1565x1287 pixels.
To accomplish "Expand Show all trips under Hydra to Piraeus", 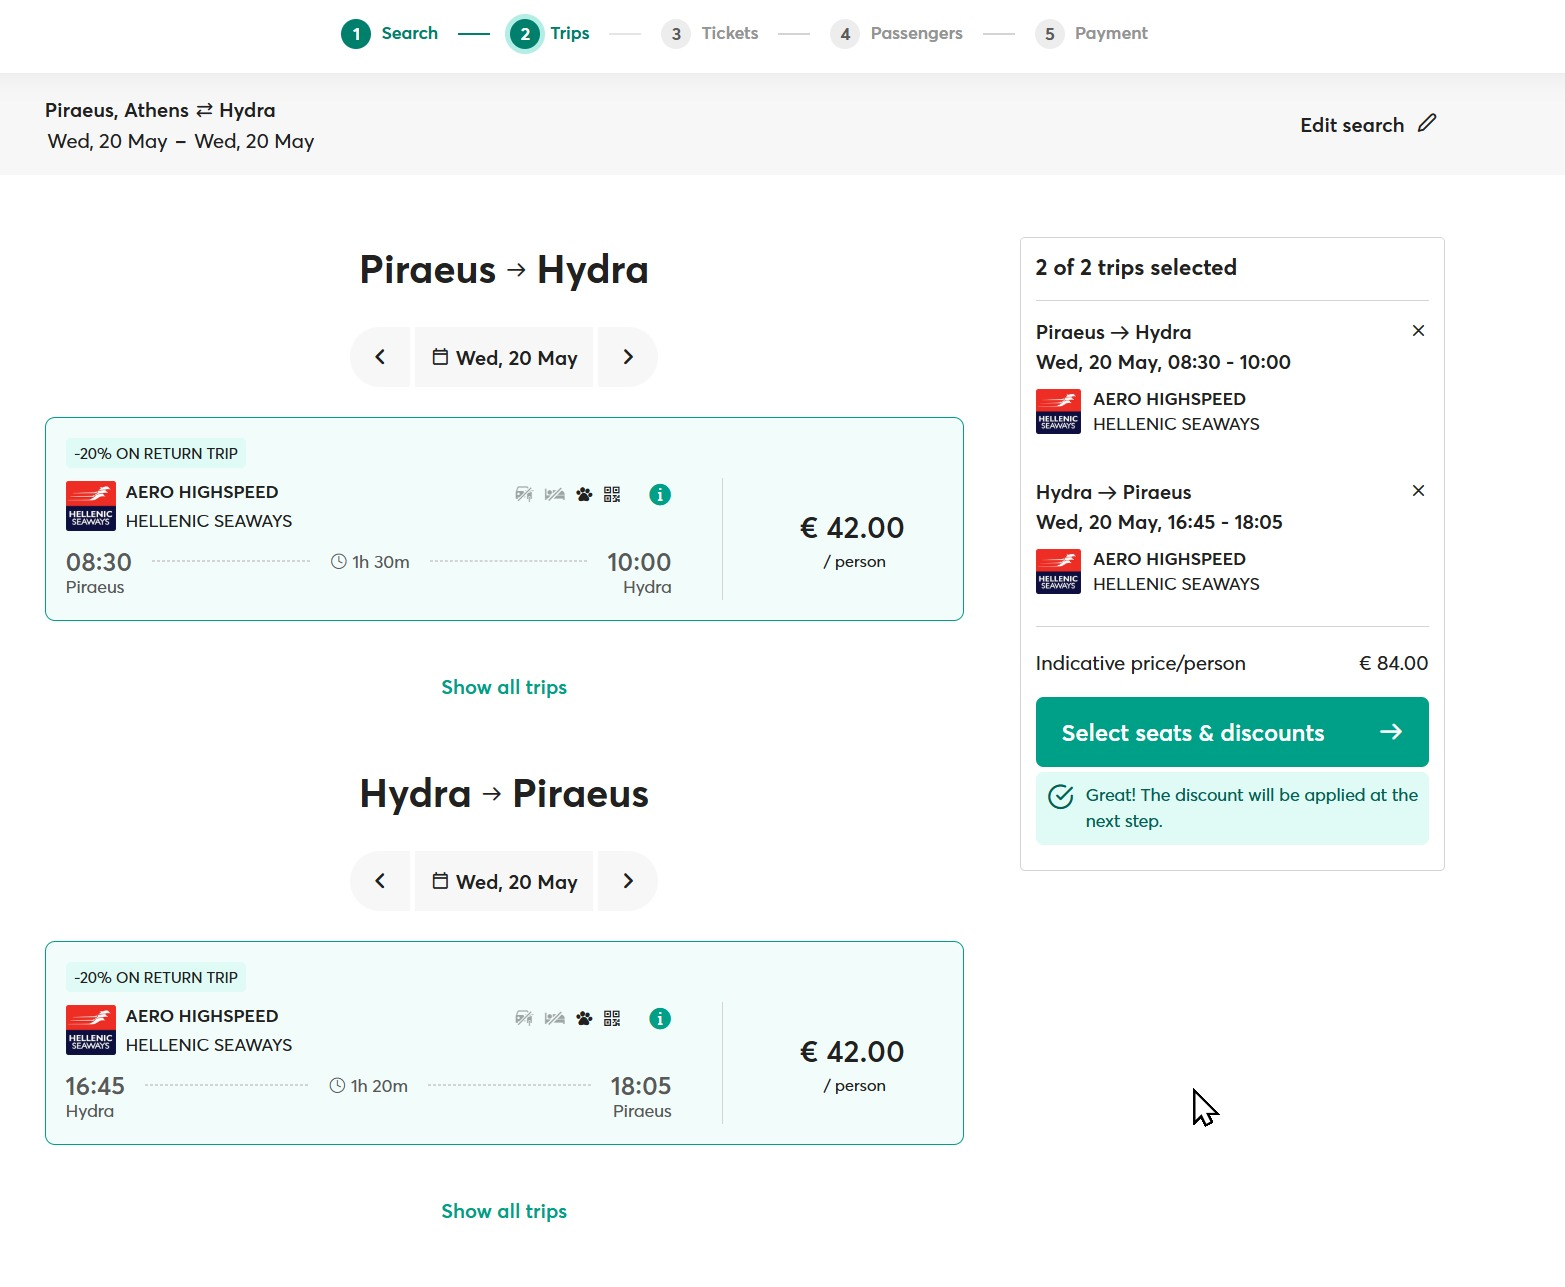I will (504, 1211).
